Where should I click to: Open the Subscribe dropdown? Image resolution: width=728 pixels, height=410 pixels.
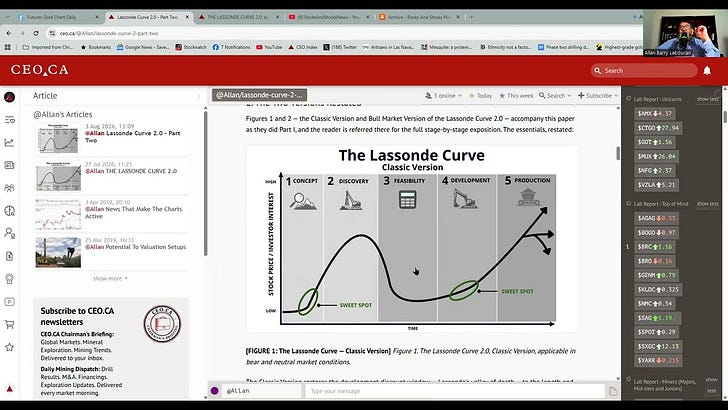click(598, 95)
